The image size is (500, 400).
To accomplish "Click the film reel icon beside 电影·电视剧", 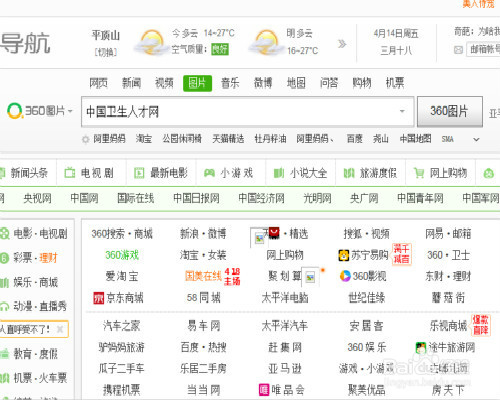I will 5,233.
